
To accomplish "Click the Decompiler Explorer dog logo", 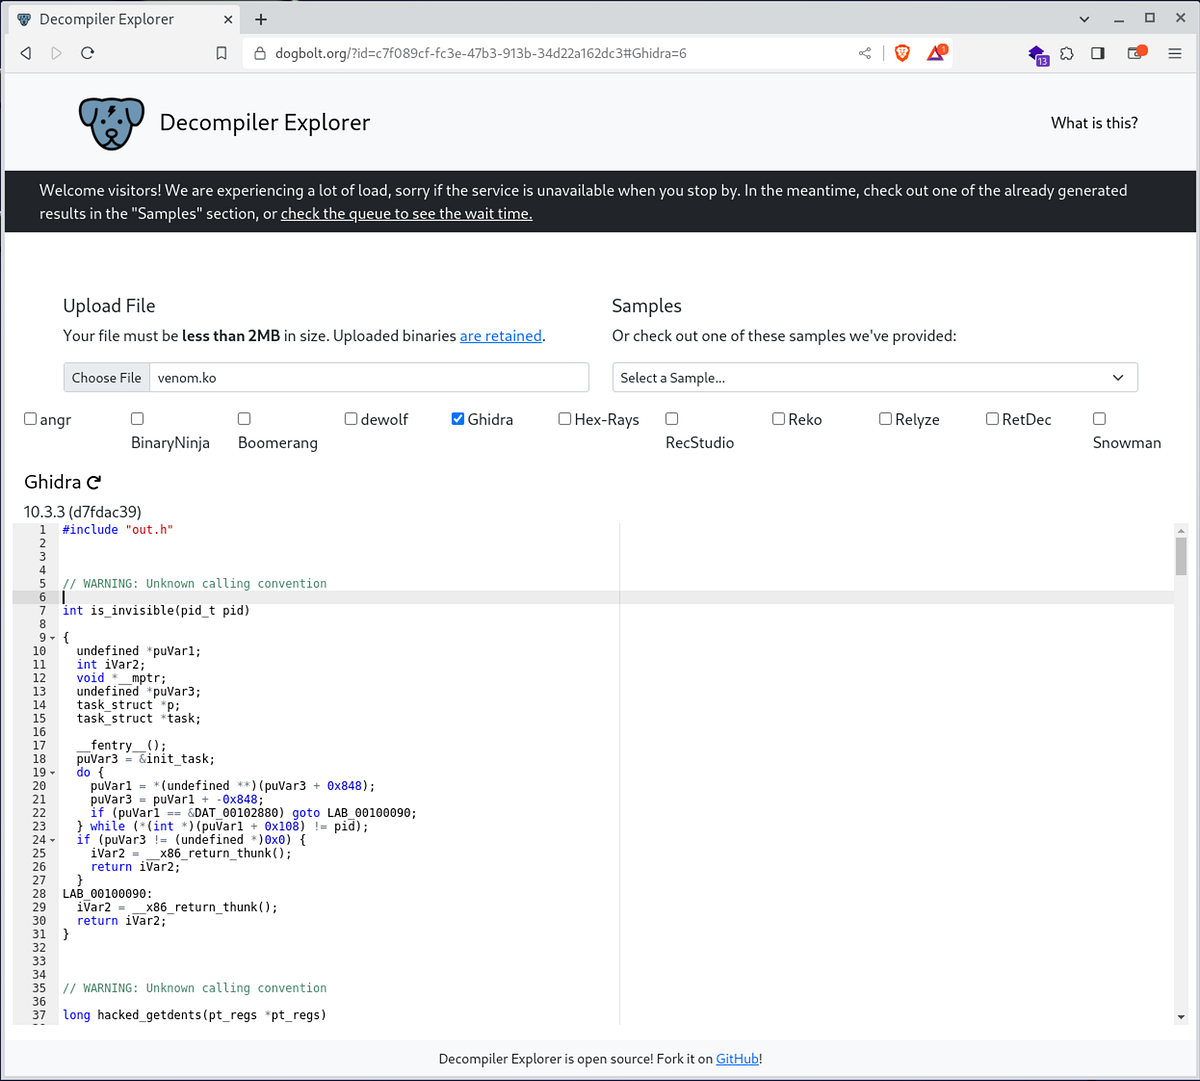I will pos(111,123).
